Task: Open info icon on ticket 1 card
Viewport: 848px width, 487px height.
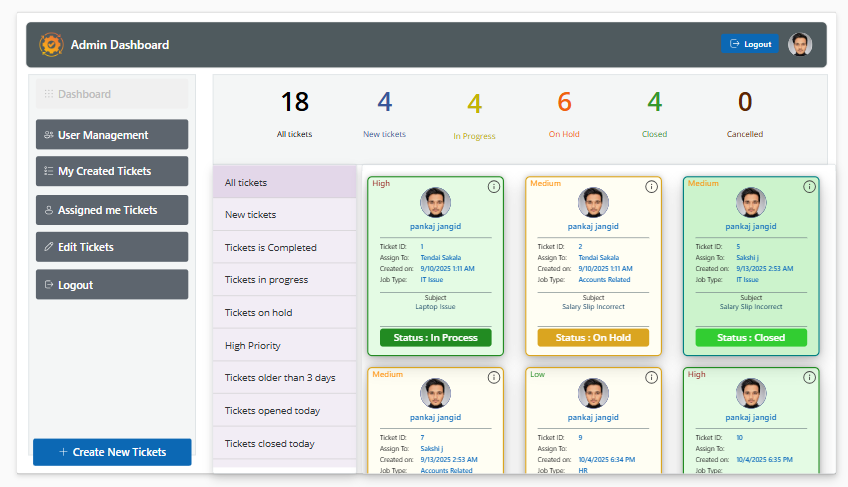Action: click(x=494, y=187)
